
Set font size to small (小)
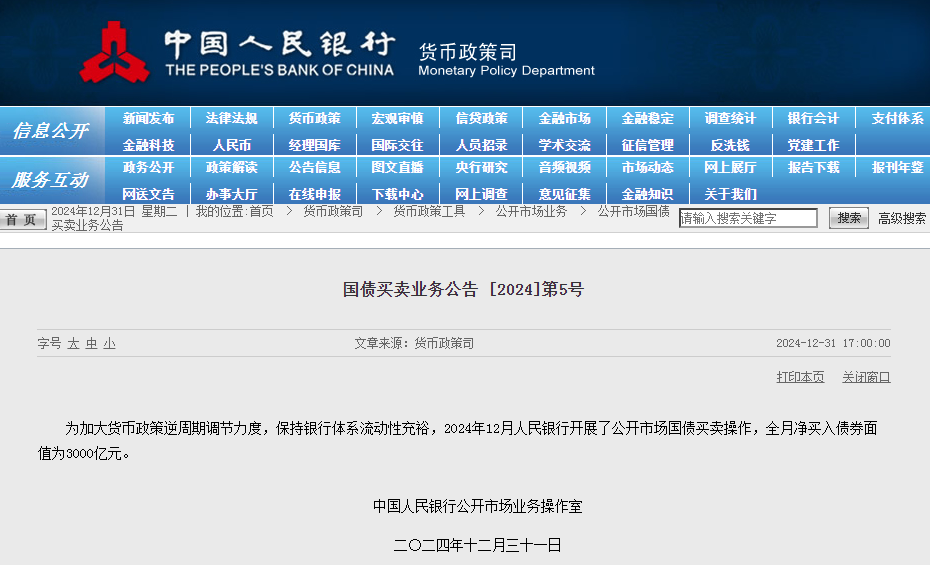tap(109, 343)
